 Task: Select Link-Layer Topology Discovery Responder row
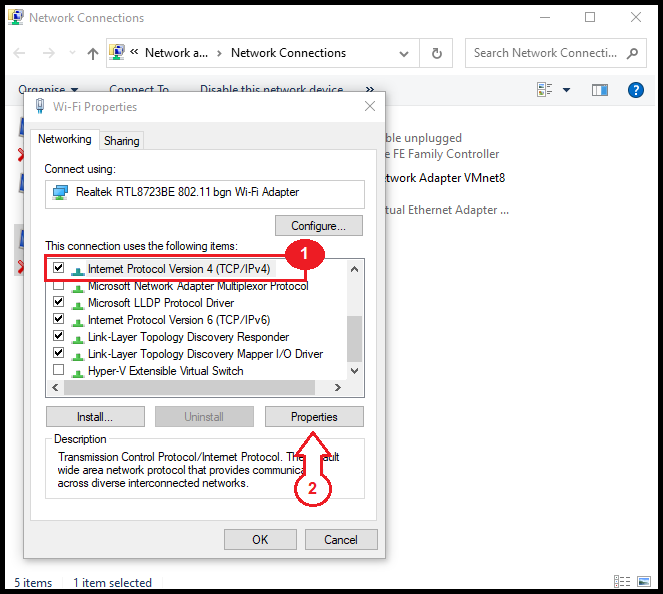tap(188, 337)
